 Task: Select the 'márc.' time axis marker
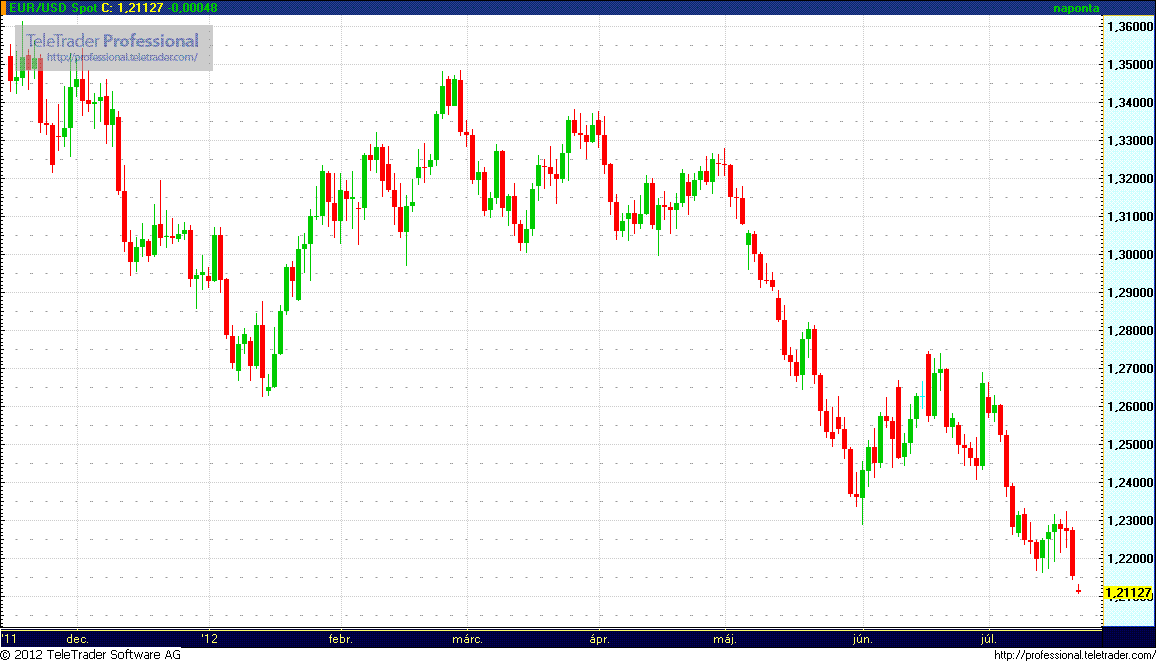click(x=468, y=638)
